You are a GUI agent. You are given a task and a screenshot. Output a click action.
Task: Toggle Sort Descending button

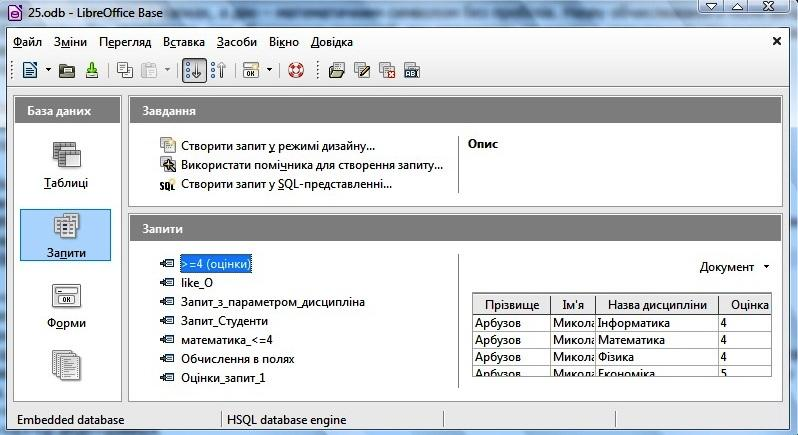click(218, 70)
